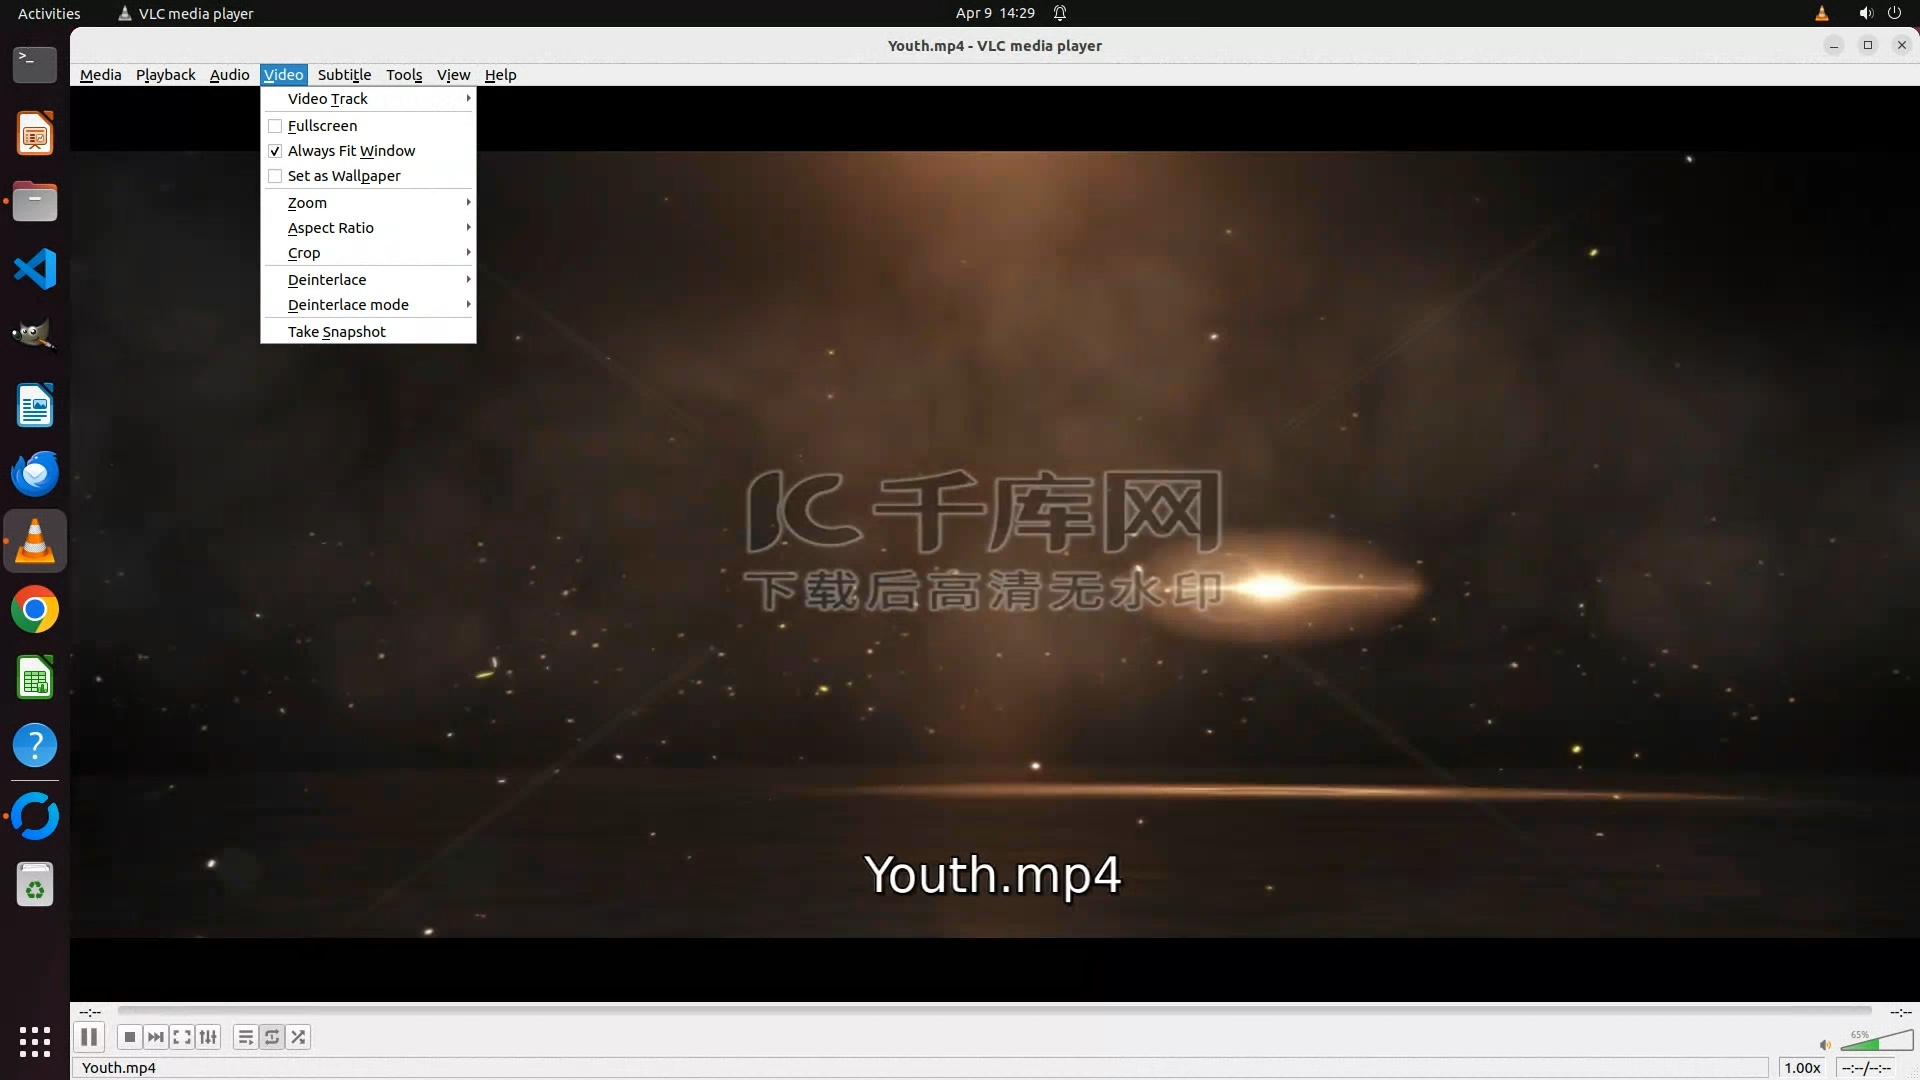This screenshot has height=1080, width=1920.
Task: Toggle loop mode button
Action: coord(272,1037)
